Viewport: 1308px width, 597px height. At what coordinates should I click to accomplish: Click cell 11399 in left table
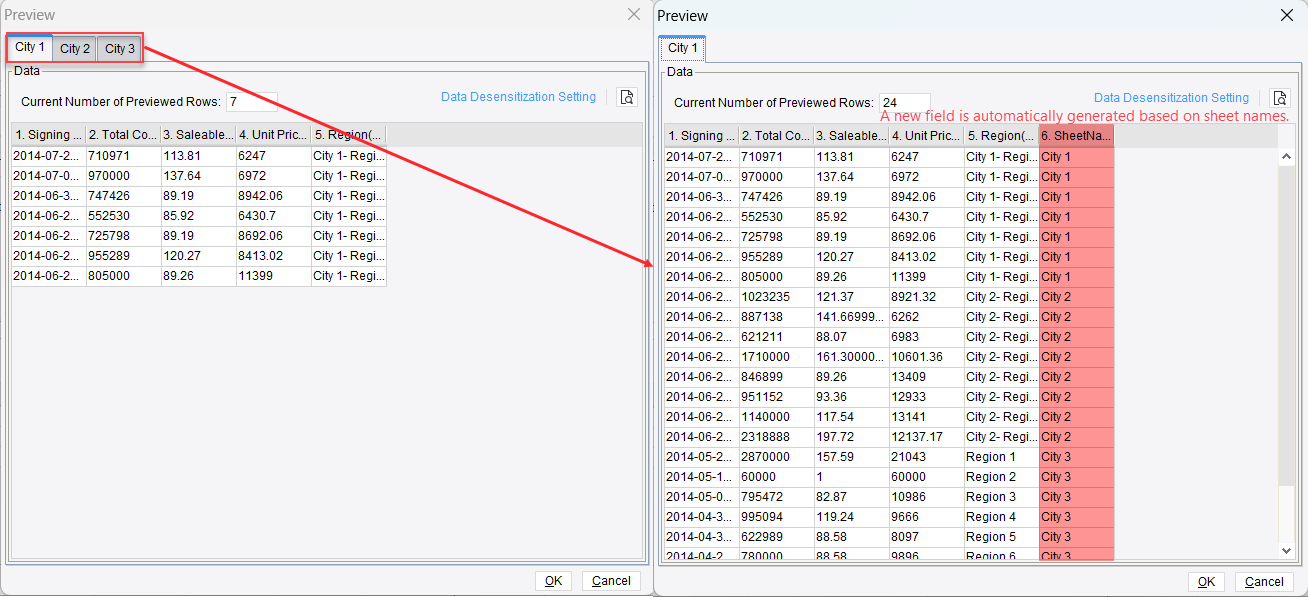273,276
